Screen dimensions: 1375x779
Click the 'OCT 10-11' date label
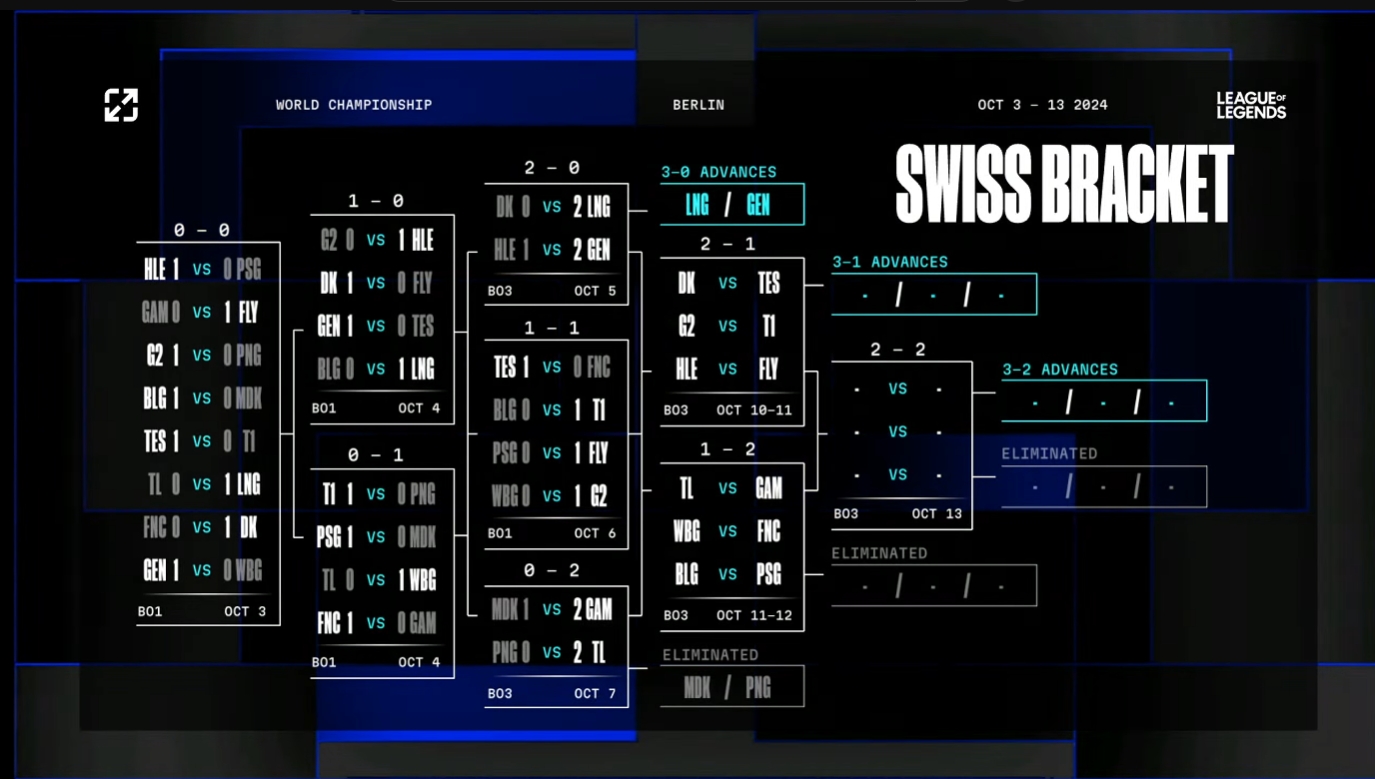754,410
